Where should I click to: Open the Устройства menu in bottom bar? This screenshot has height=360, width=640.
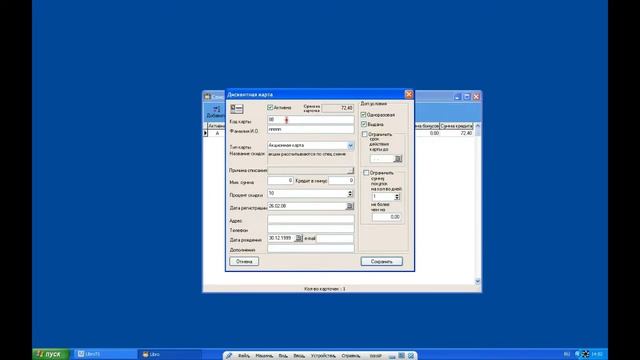[323, 356]
